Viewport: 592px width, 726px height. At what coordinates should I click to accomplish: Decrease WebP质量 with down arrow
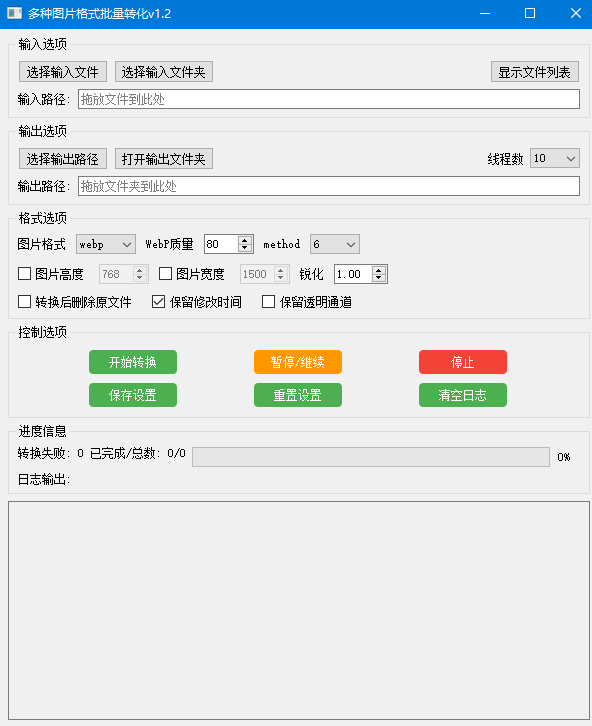coord(245,248)
